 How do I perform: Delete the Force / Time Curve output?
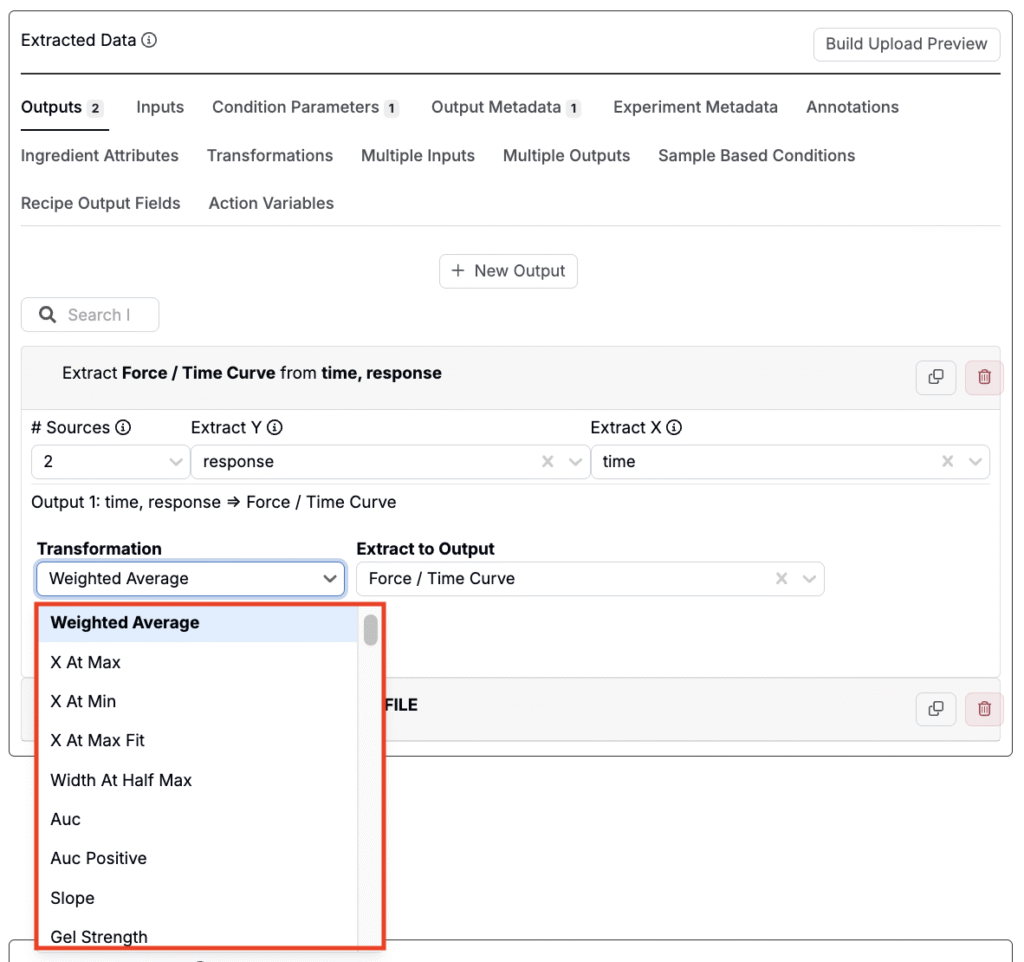coord(984,377)
